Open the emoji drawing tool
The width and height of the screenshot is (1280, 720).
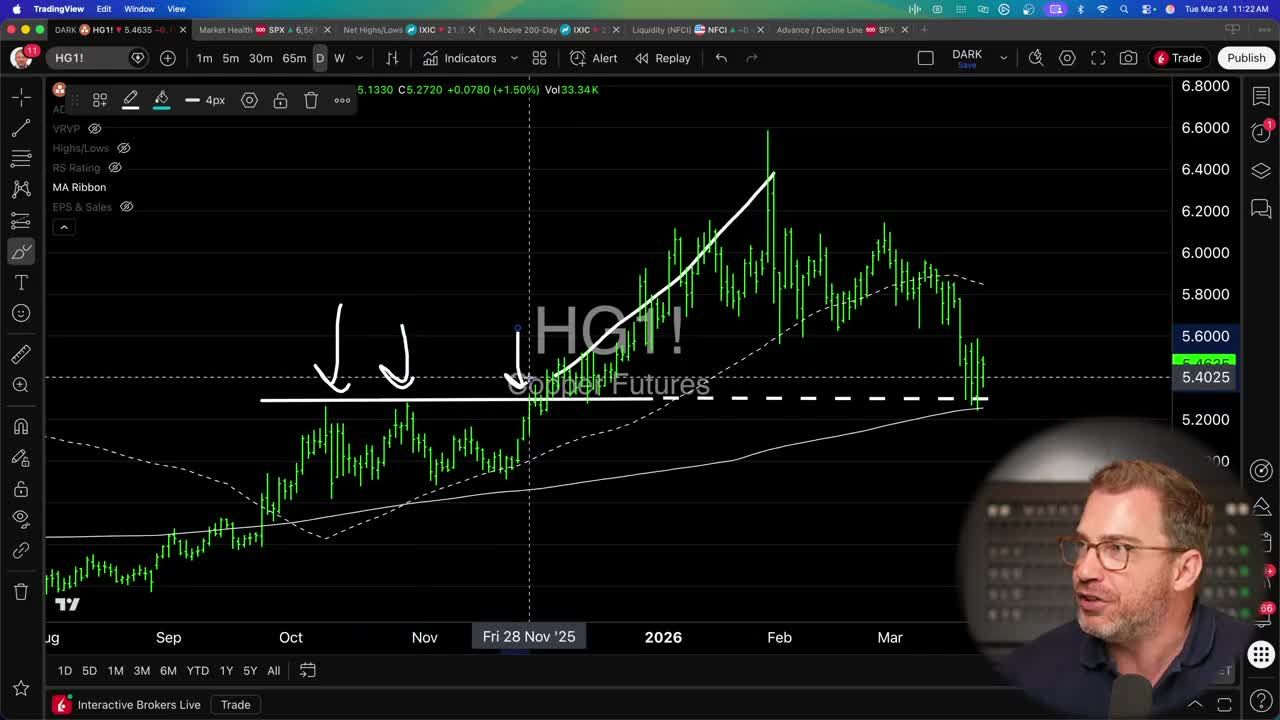[20, 313]
